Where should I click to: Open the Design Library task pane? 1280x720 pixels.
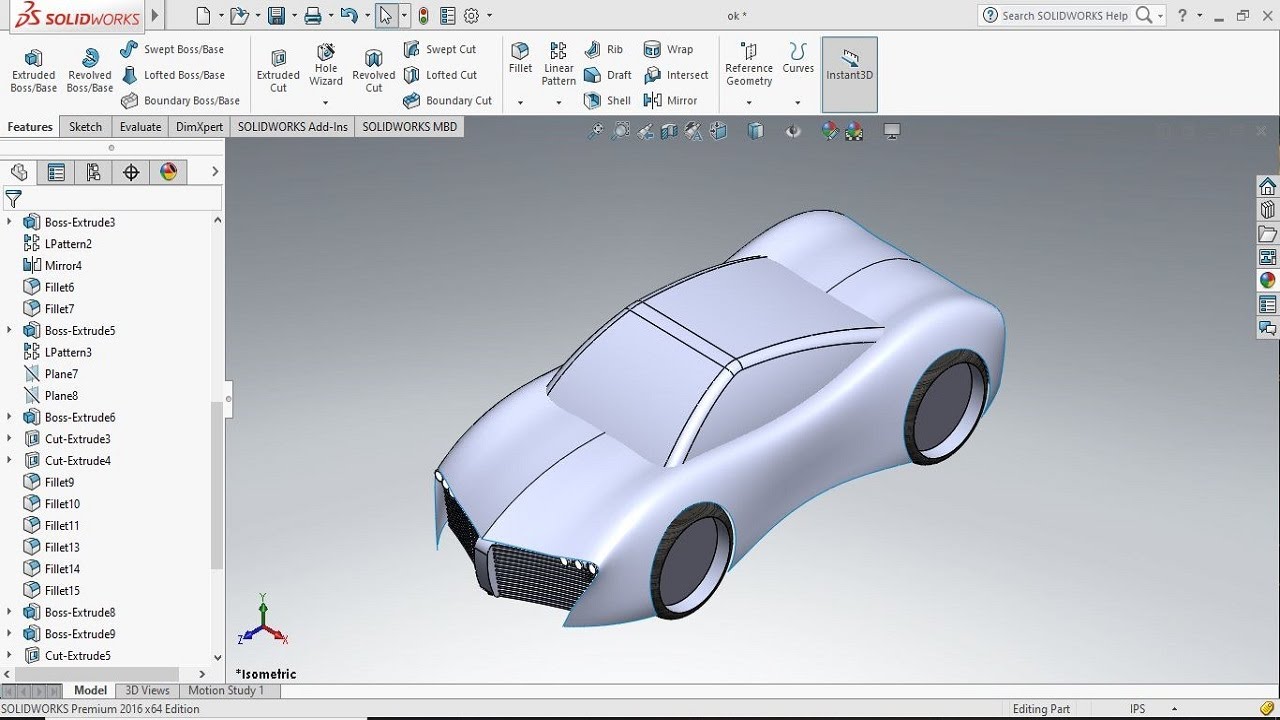1268,210
